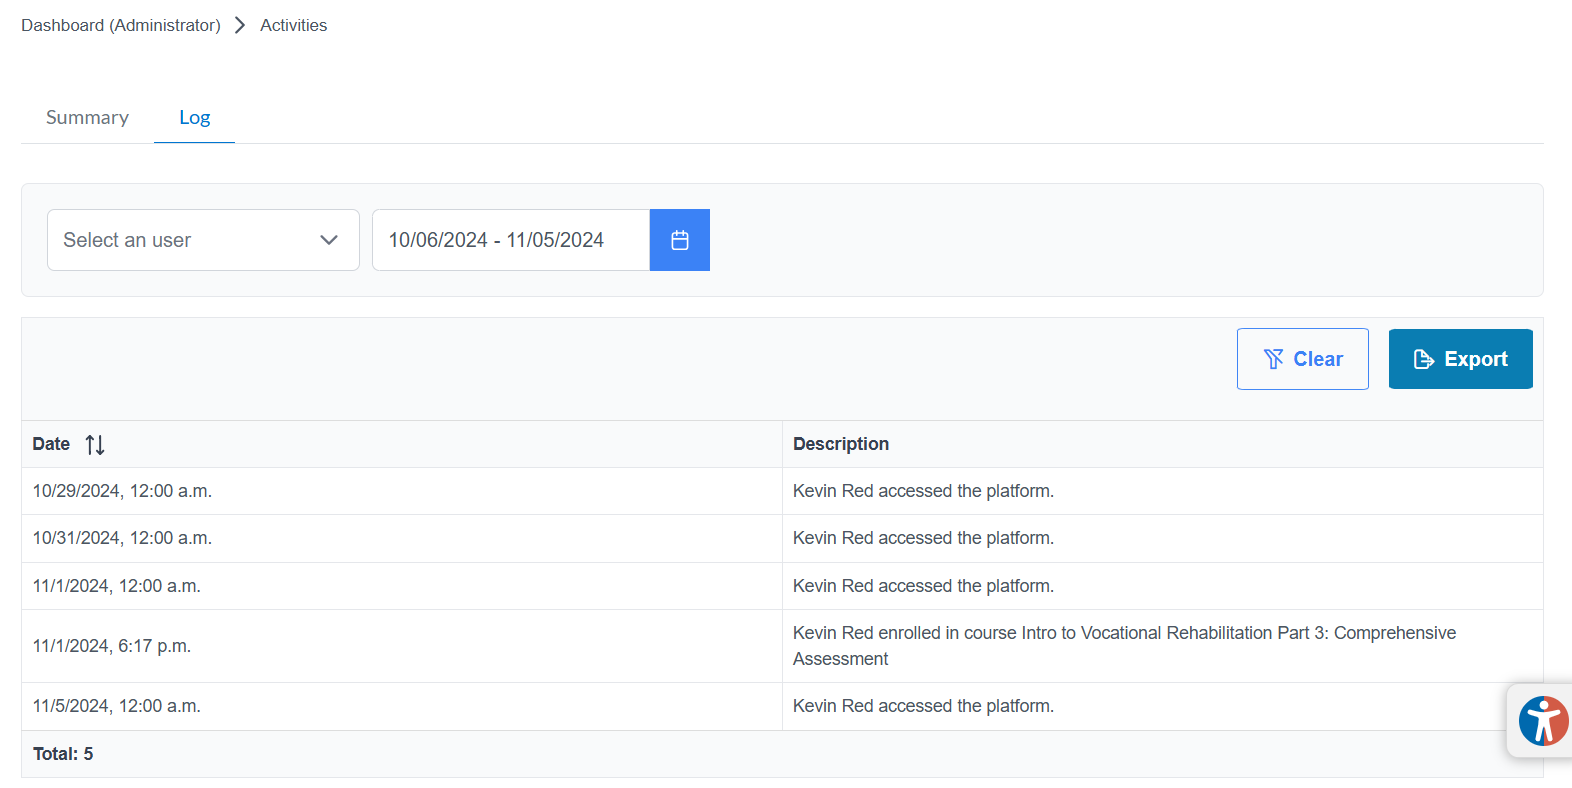The width and height of the screenshot is (1572, 788).
Task: Click the Description column header
Action: (x=840, y=444)
